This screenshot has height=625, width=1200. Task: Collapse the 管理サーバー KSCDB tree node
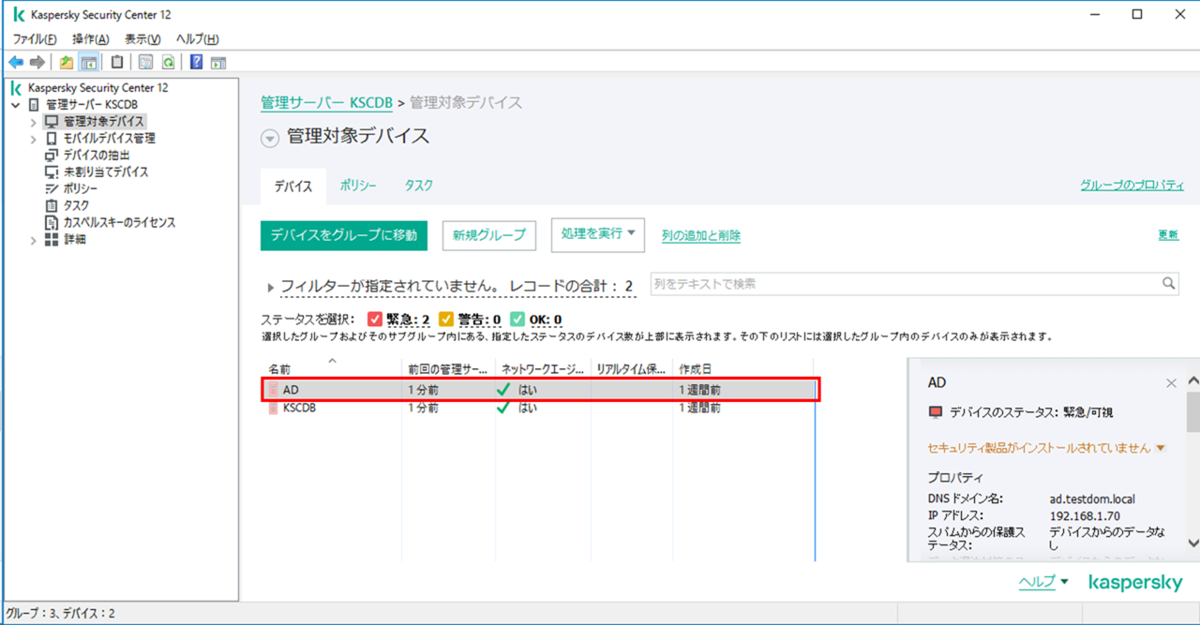coord(16,105)
